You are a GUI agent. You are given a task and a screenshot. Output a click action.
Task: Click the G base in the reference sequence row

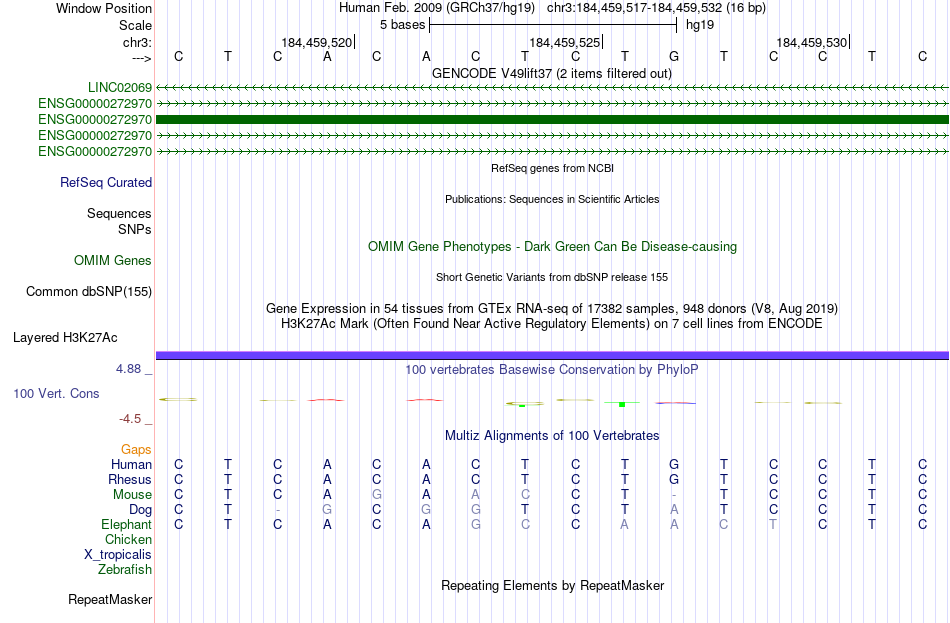(x=674, y=56)
